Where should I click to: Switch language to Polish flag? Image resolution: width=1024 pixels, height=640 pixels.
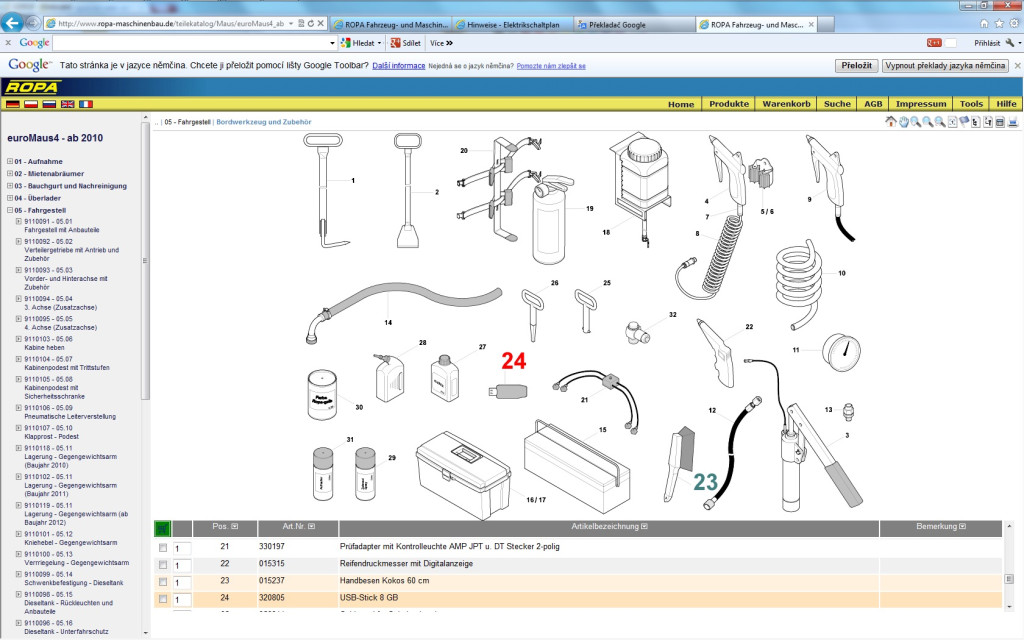coord(31,104)
